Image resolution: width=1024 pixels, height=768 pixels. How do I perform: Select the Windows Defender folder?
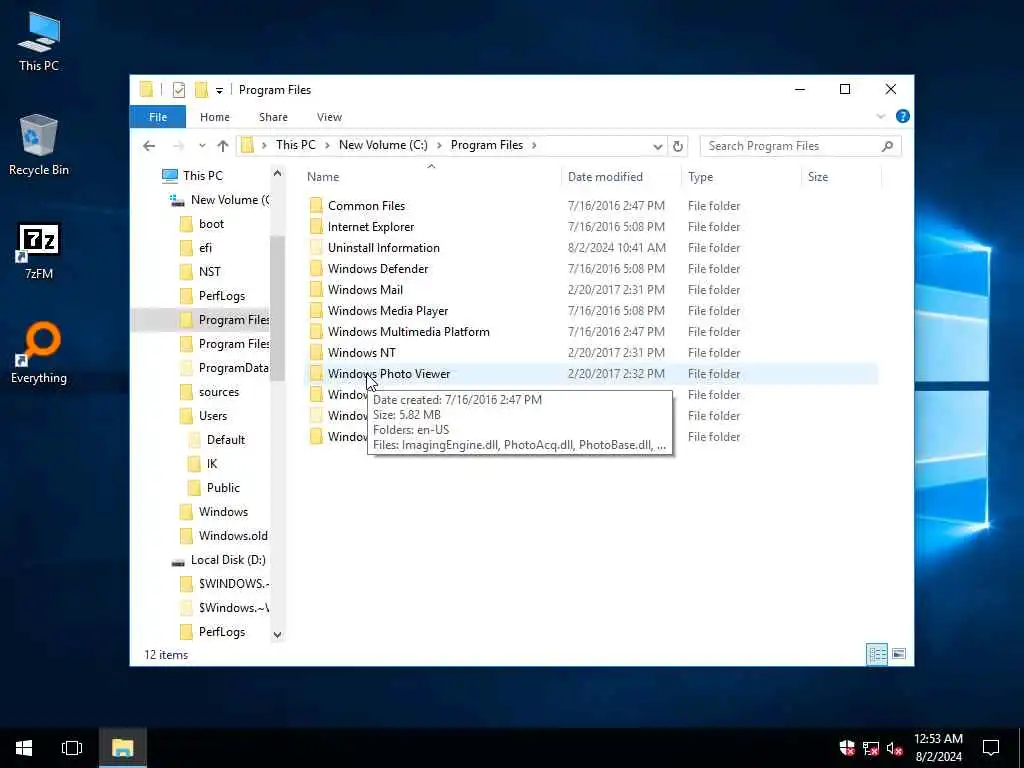[x=377, y=268]
